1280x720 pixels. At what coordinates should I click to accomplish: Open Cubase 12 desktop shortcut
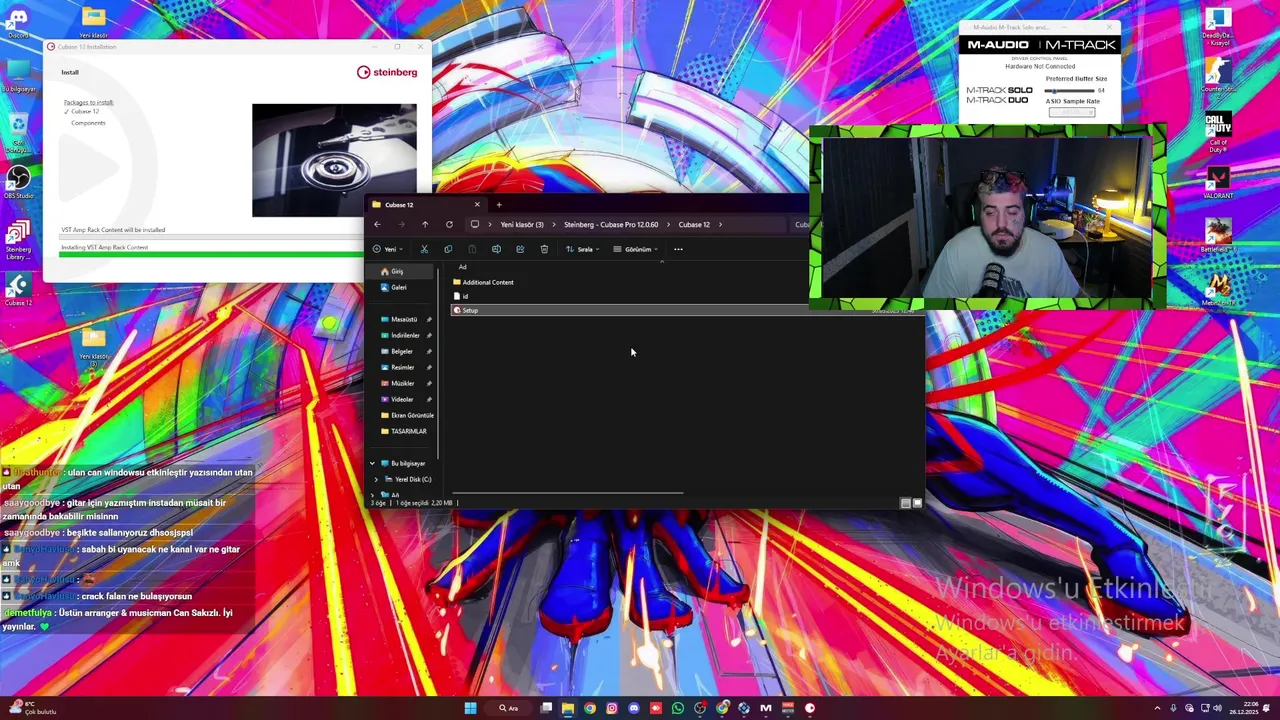point(18,291)
